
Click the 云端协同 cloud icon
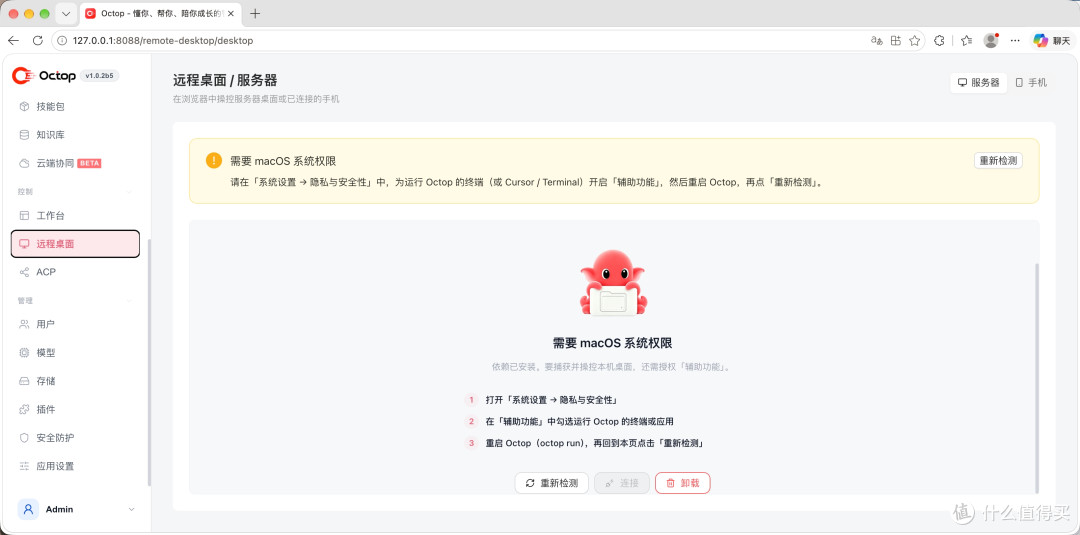pyautogui.click(x=24, y=163)
